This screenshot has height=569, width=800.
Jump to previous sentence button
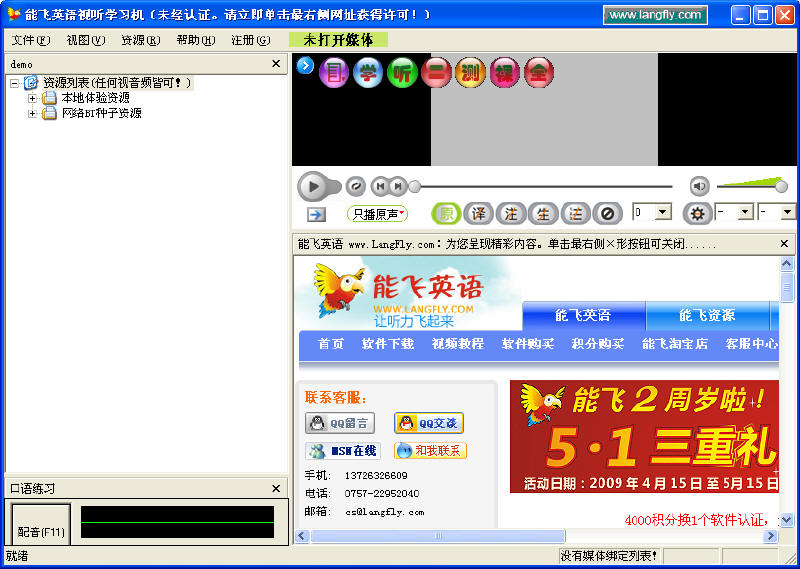(x=380, y=187)
